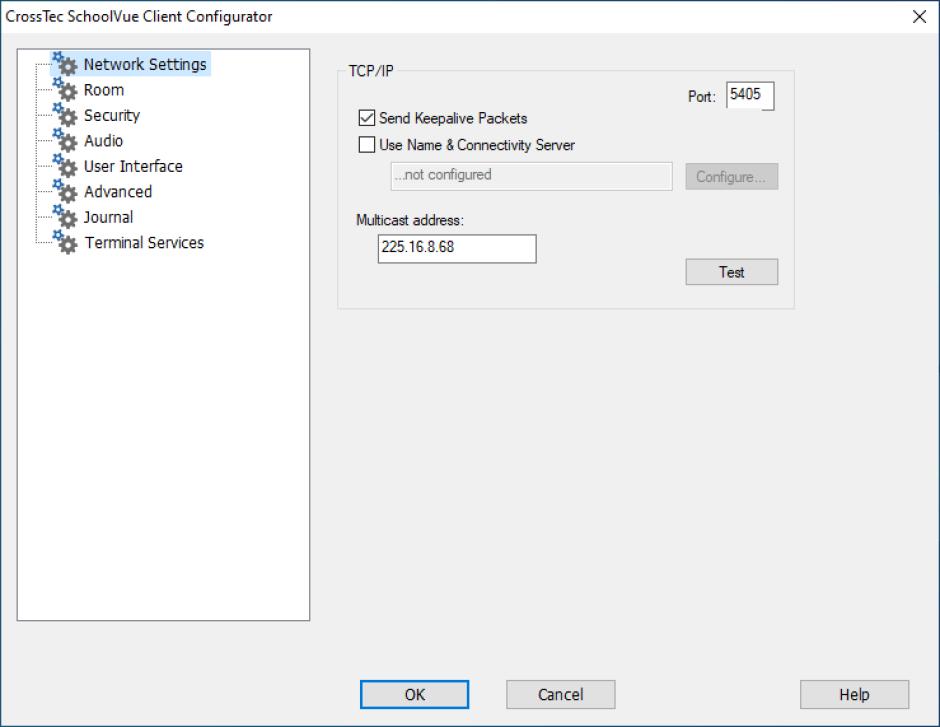This screenshot has width=940, height=727.
Task: Open the Room settings page
Action: pos(104,90)
